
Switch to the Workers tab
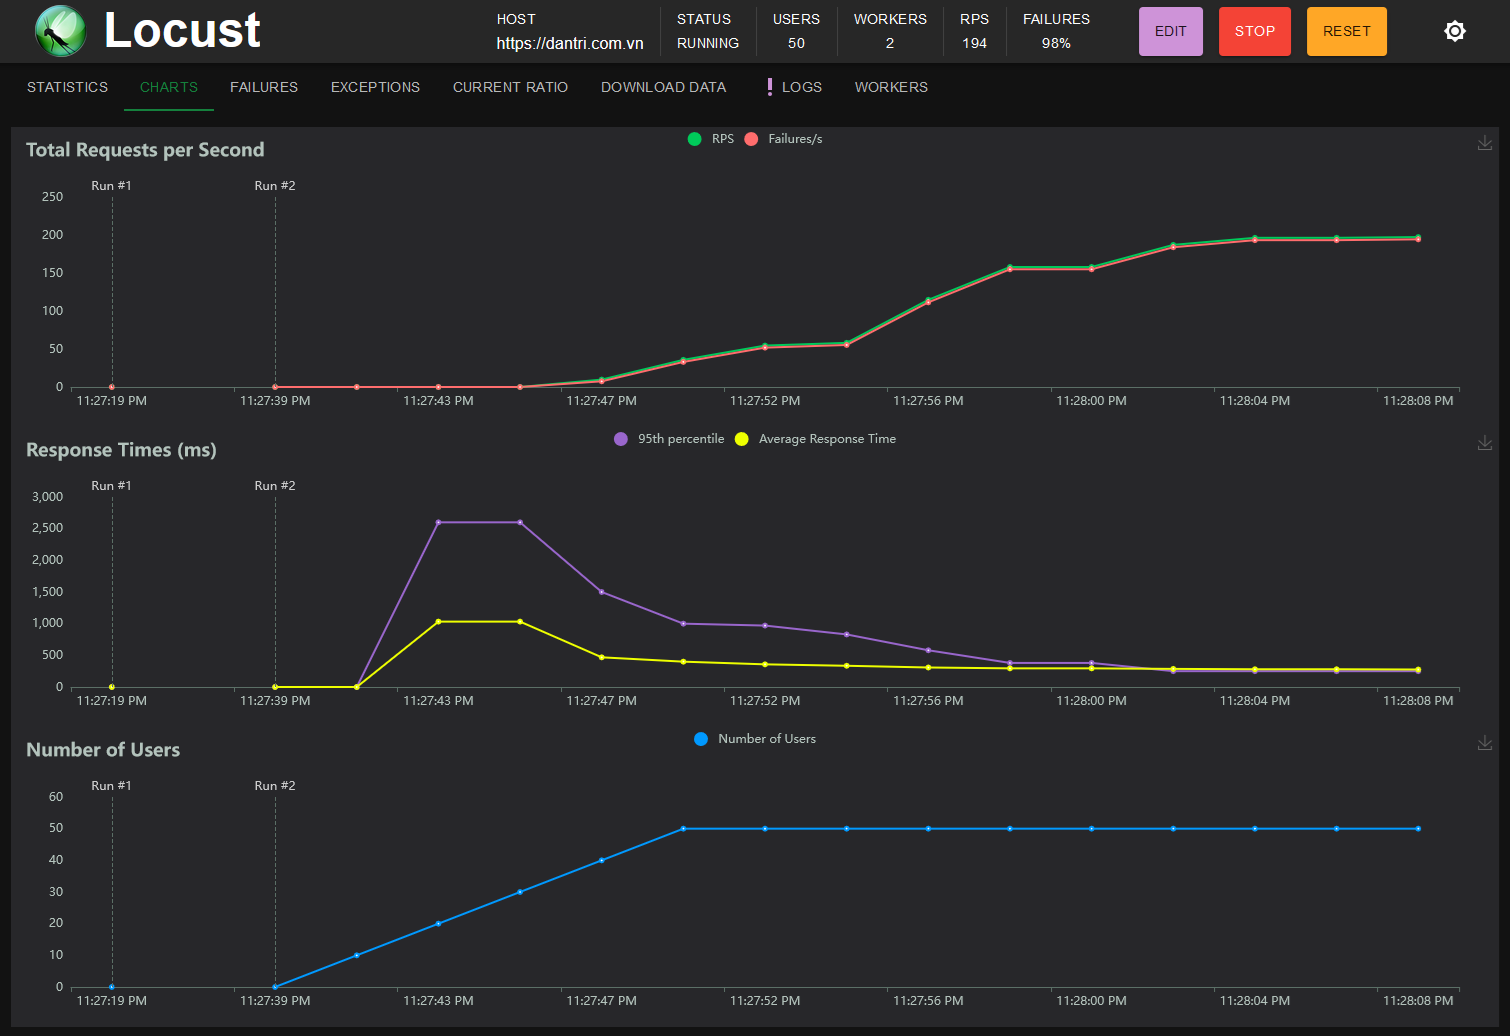coord(891,87)
